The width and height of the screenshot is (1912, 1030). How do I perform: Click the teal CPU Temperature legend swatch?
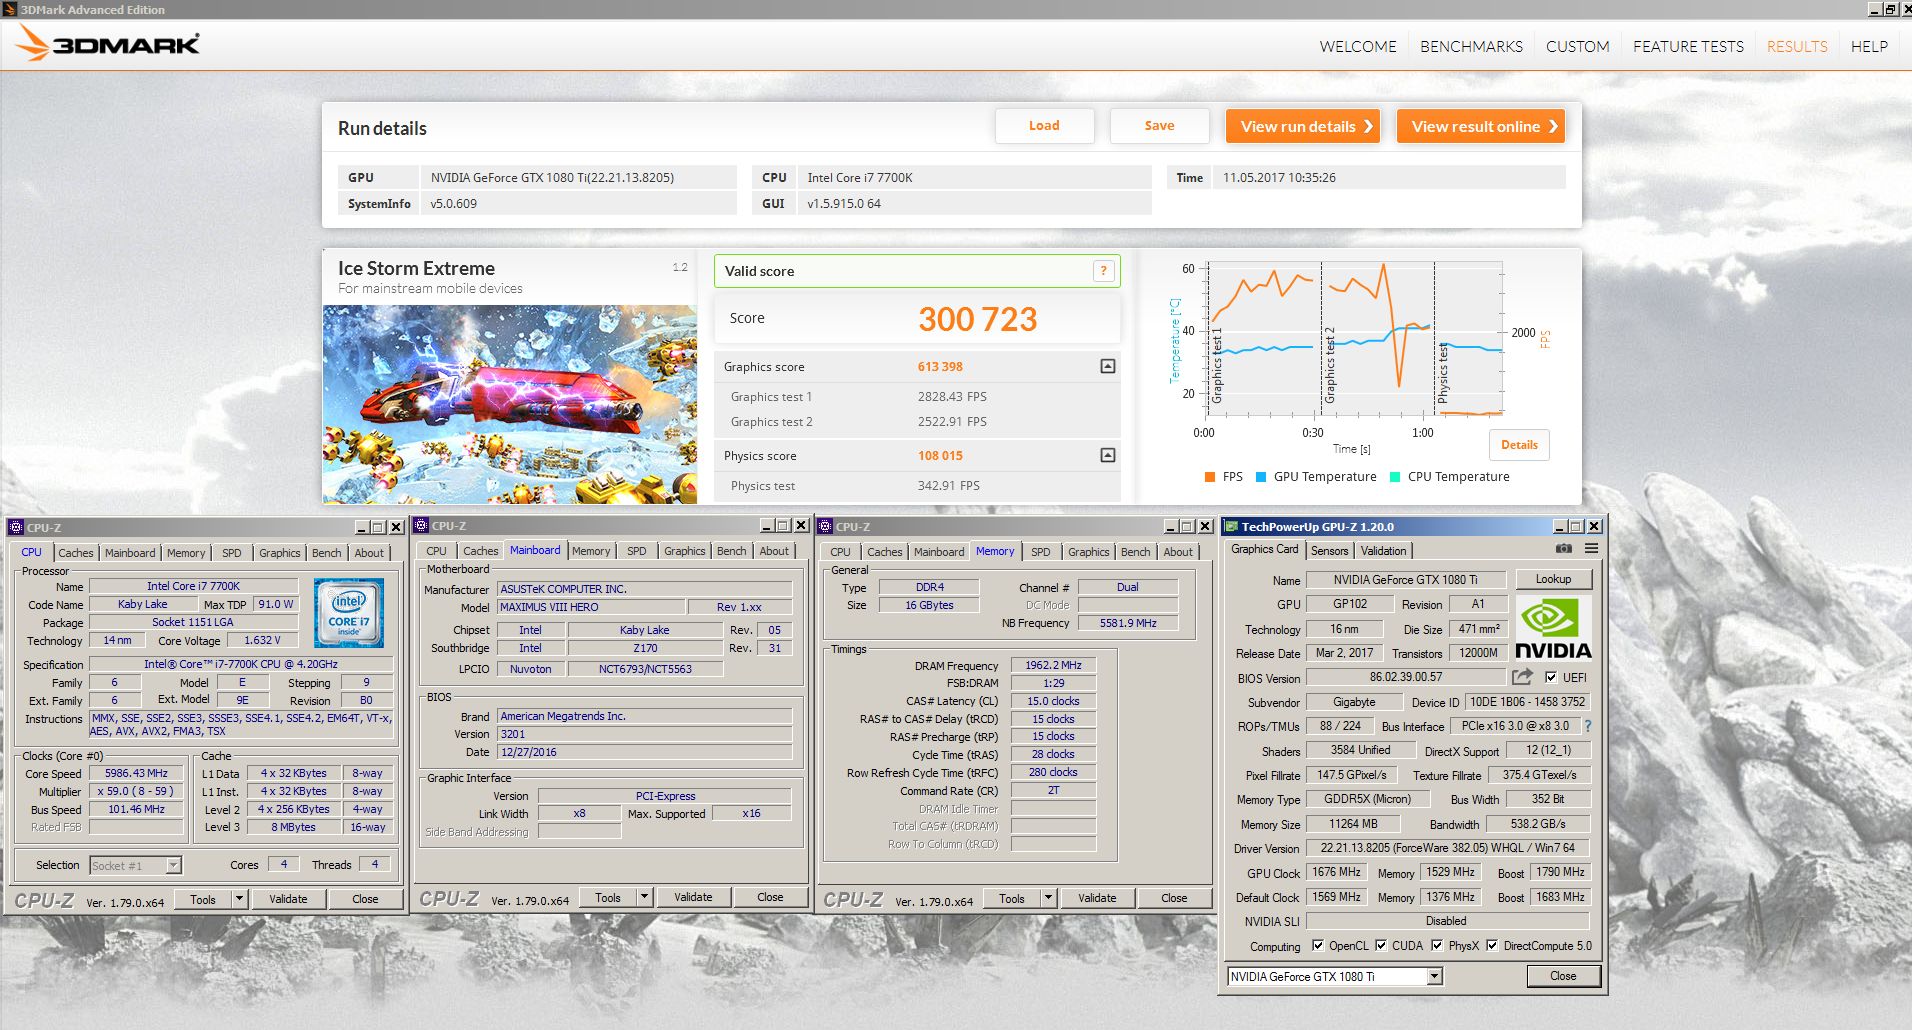pos(1395,477)
